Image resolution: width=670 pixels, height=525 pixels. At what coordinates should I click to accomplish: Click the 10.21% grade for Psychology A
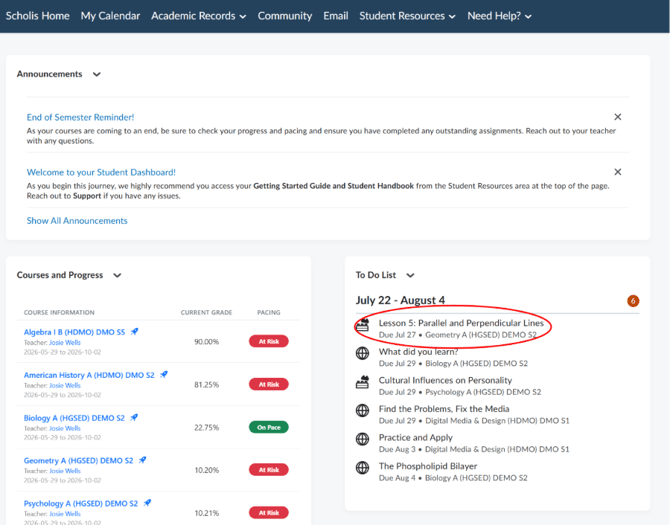(x=206, y=513)
